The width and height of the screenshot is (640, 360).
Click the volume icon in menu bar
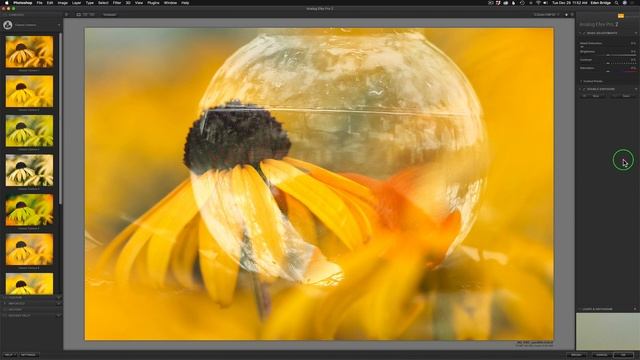pos(545,3)
